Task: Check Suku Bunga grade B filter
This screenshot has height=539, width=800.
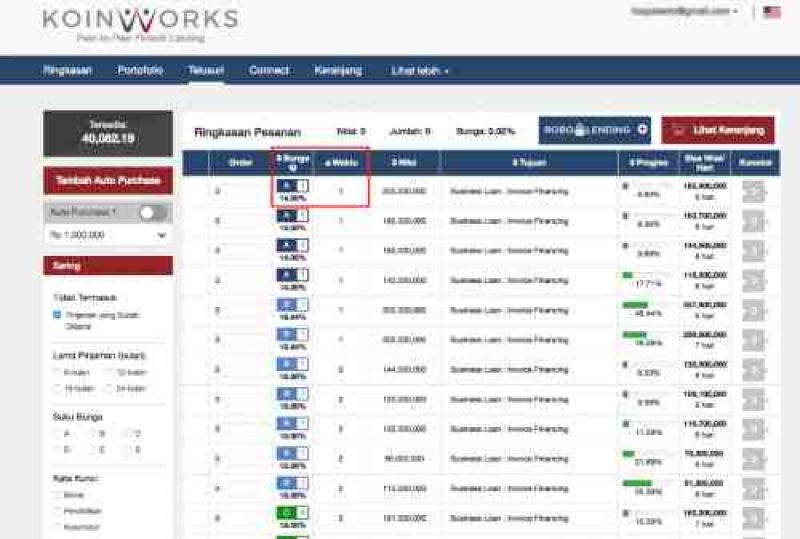Action: (92, 434)
